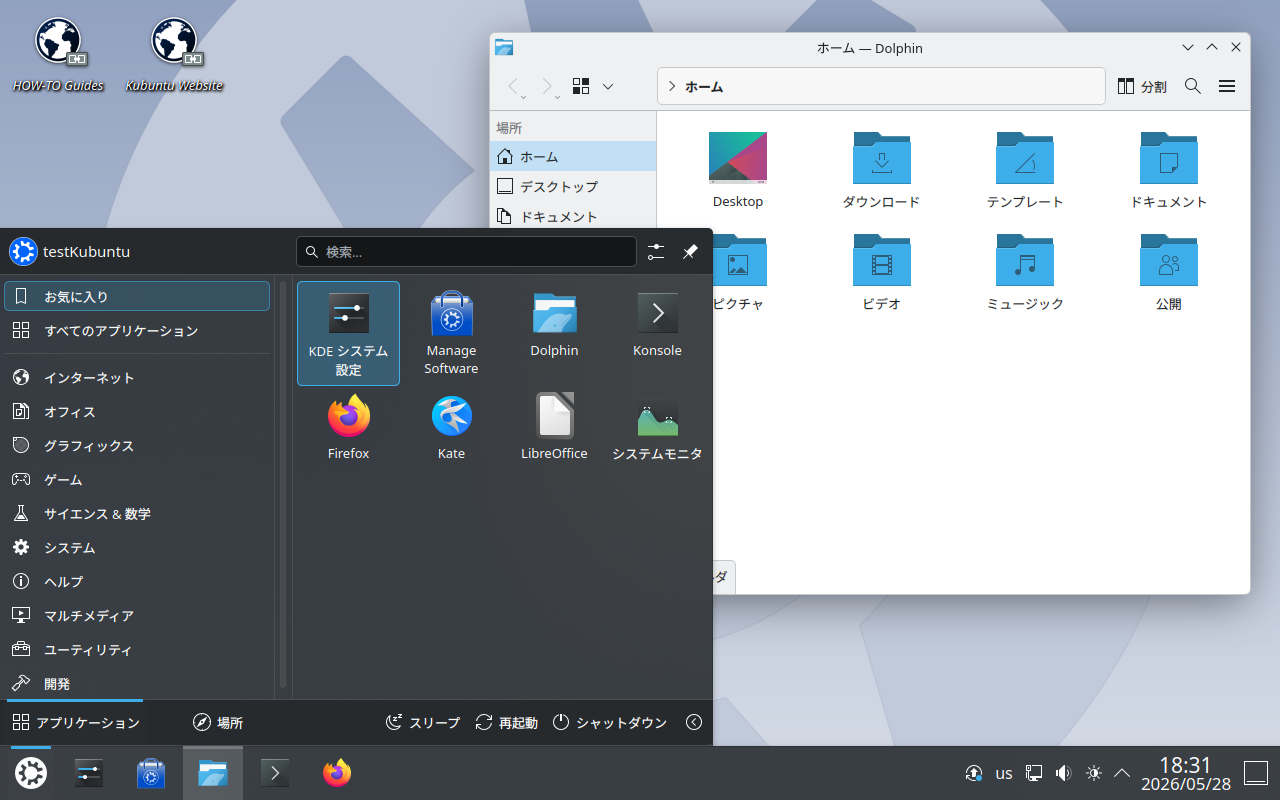Switch to the アプリケーション tab
This screenshot has height=800, width=1280.
coord(75,722)
